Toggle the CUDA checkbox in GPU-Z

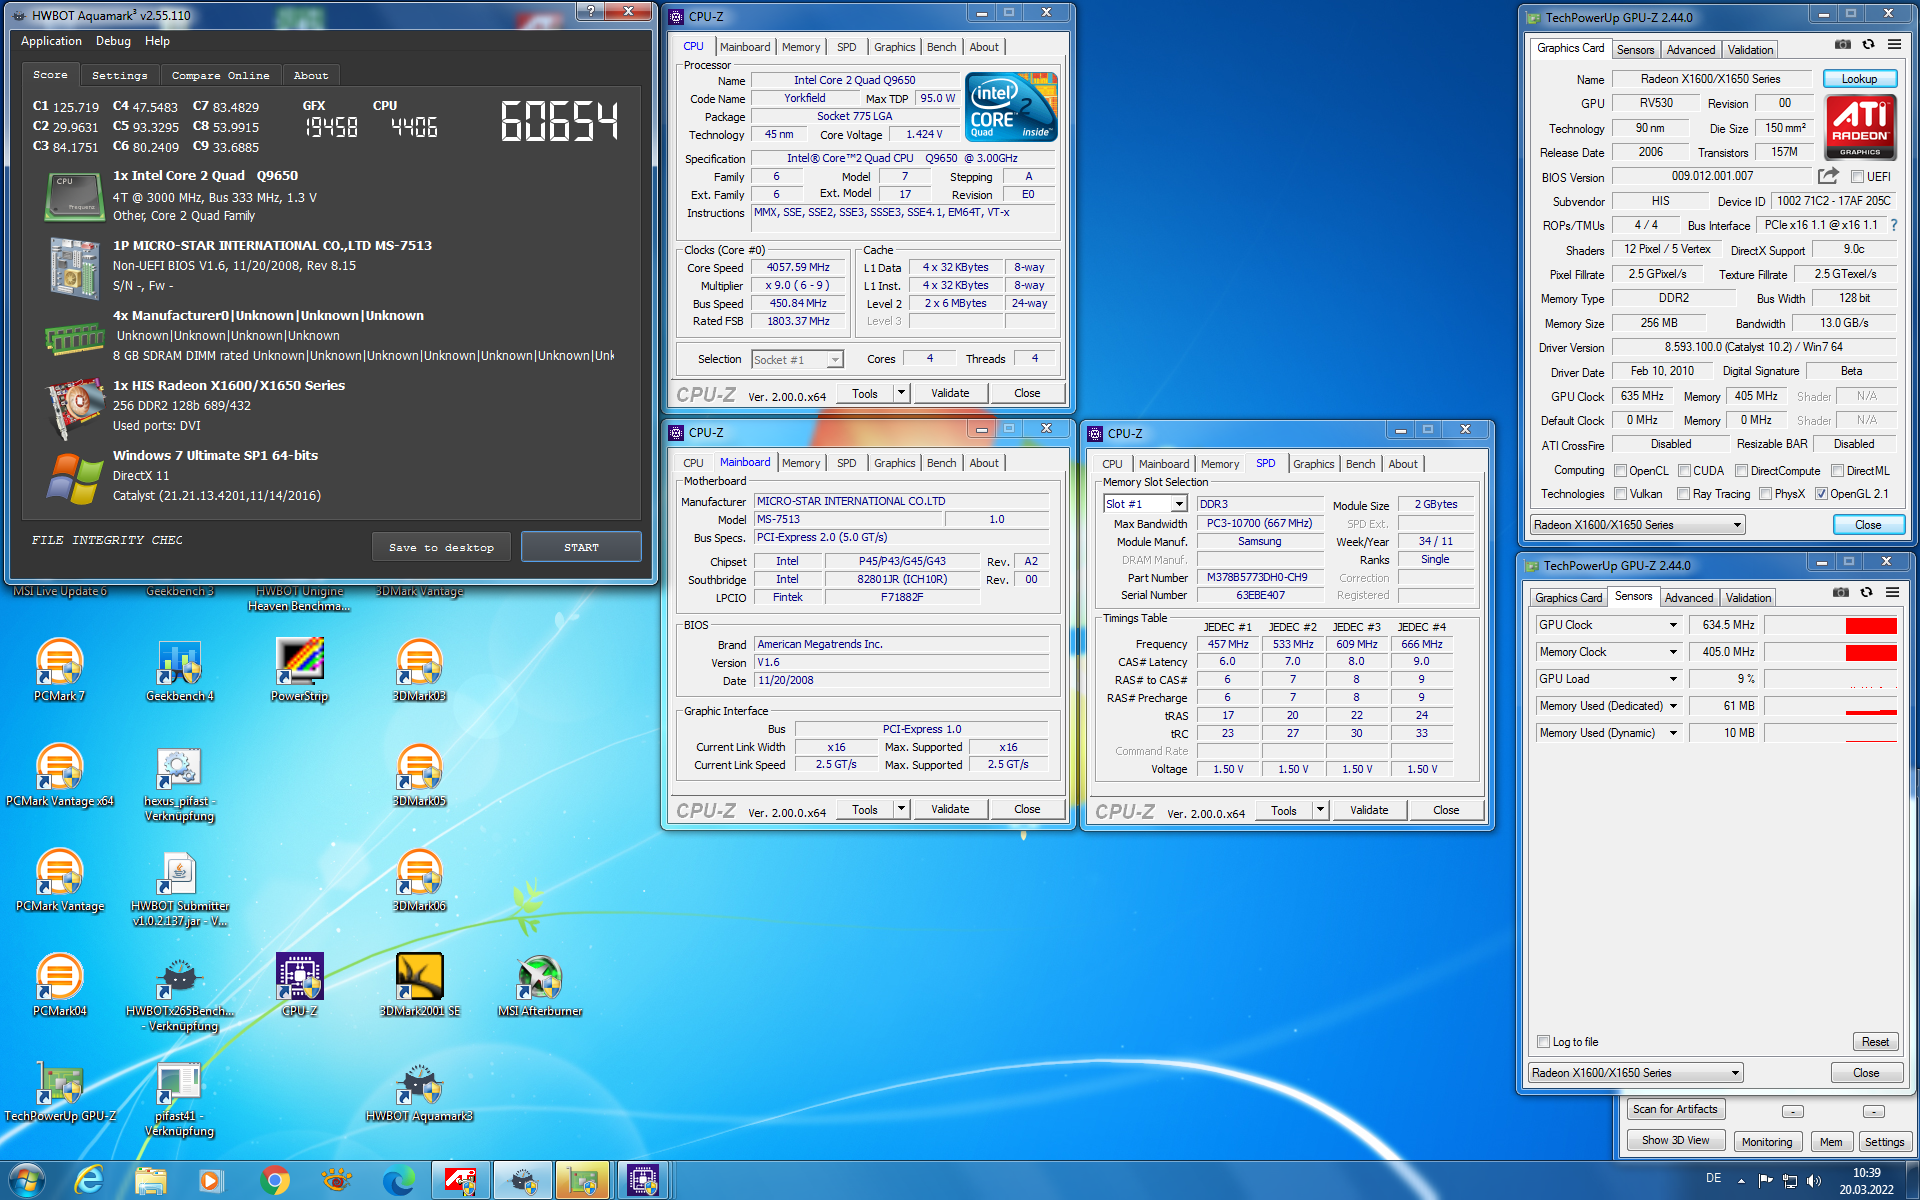(1684, 471)
